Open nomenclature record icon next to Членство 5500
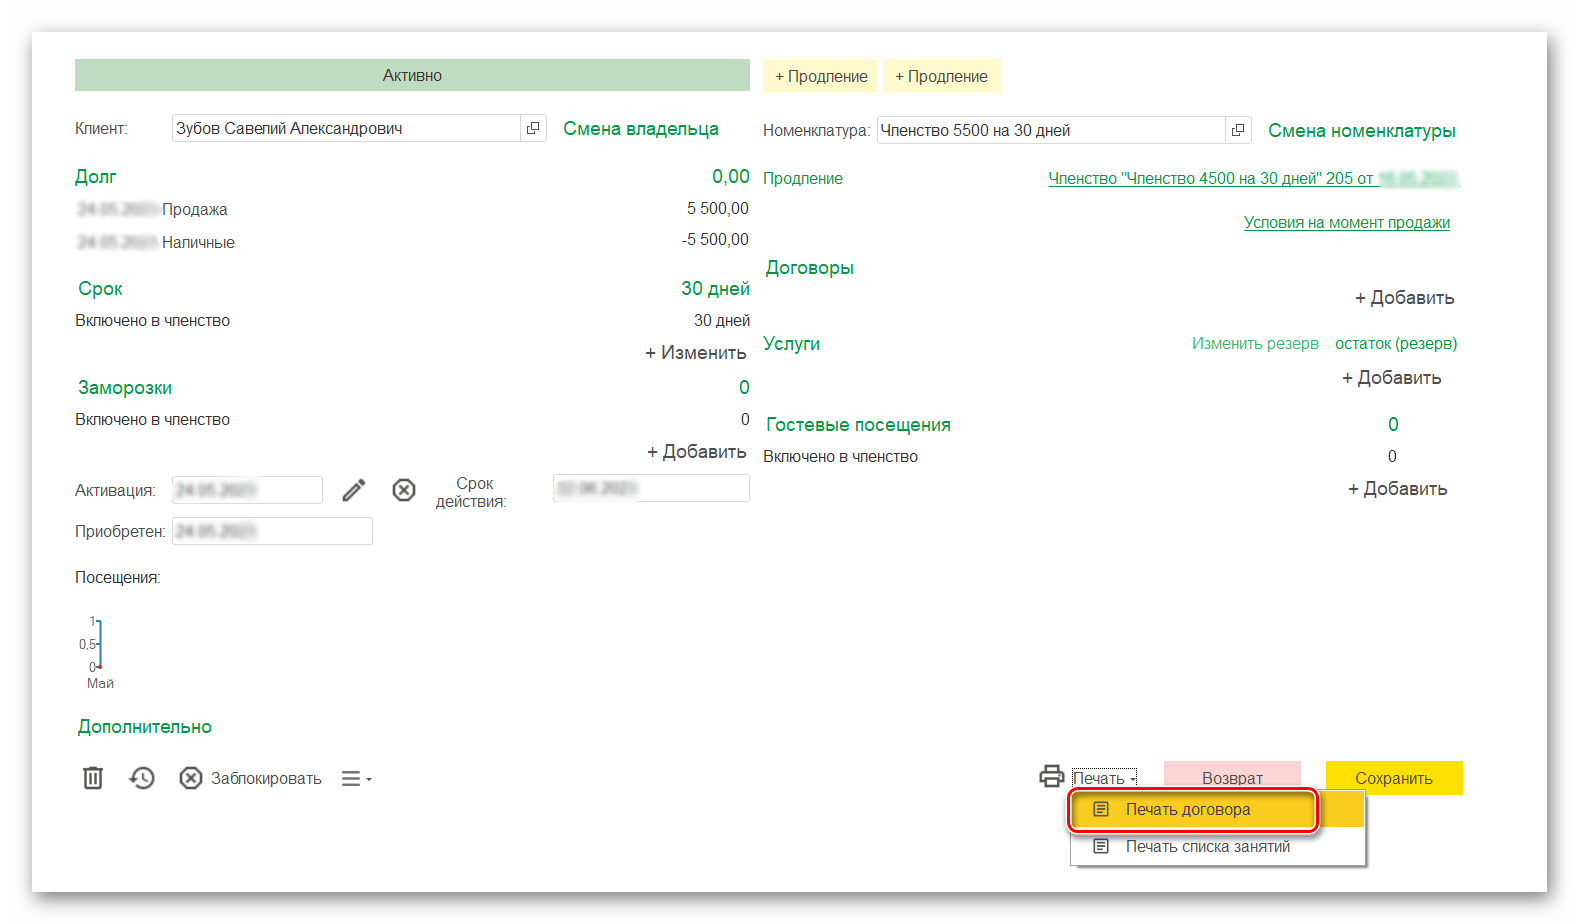 point(1238,130)
